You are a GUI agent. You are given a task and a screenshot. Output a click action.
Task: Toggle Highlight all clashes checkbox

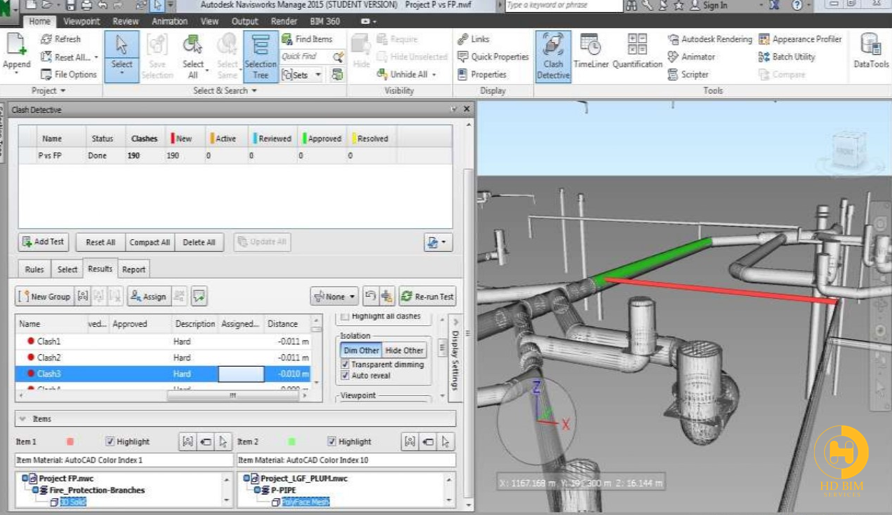tap(345, 316)
